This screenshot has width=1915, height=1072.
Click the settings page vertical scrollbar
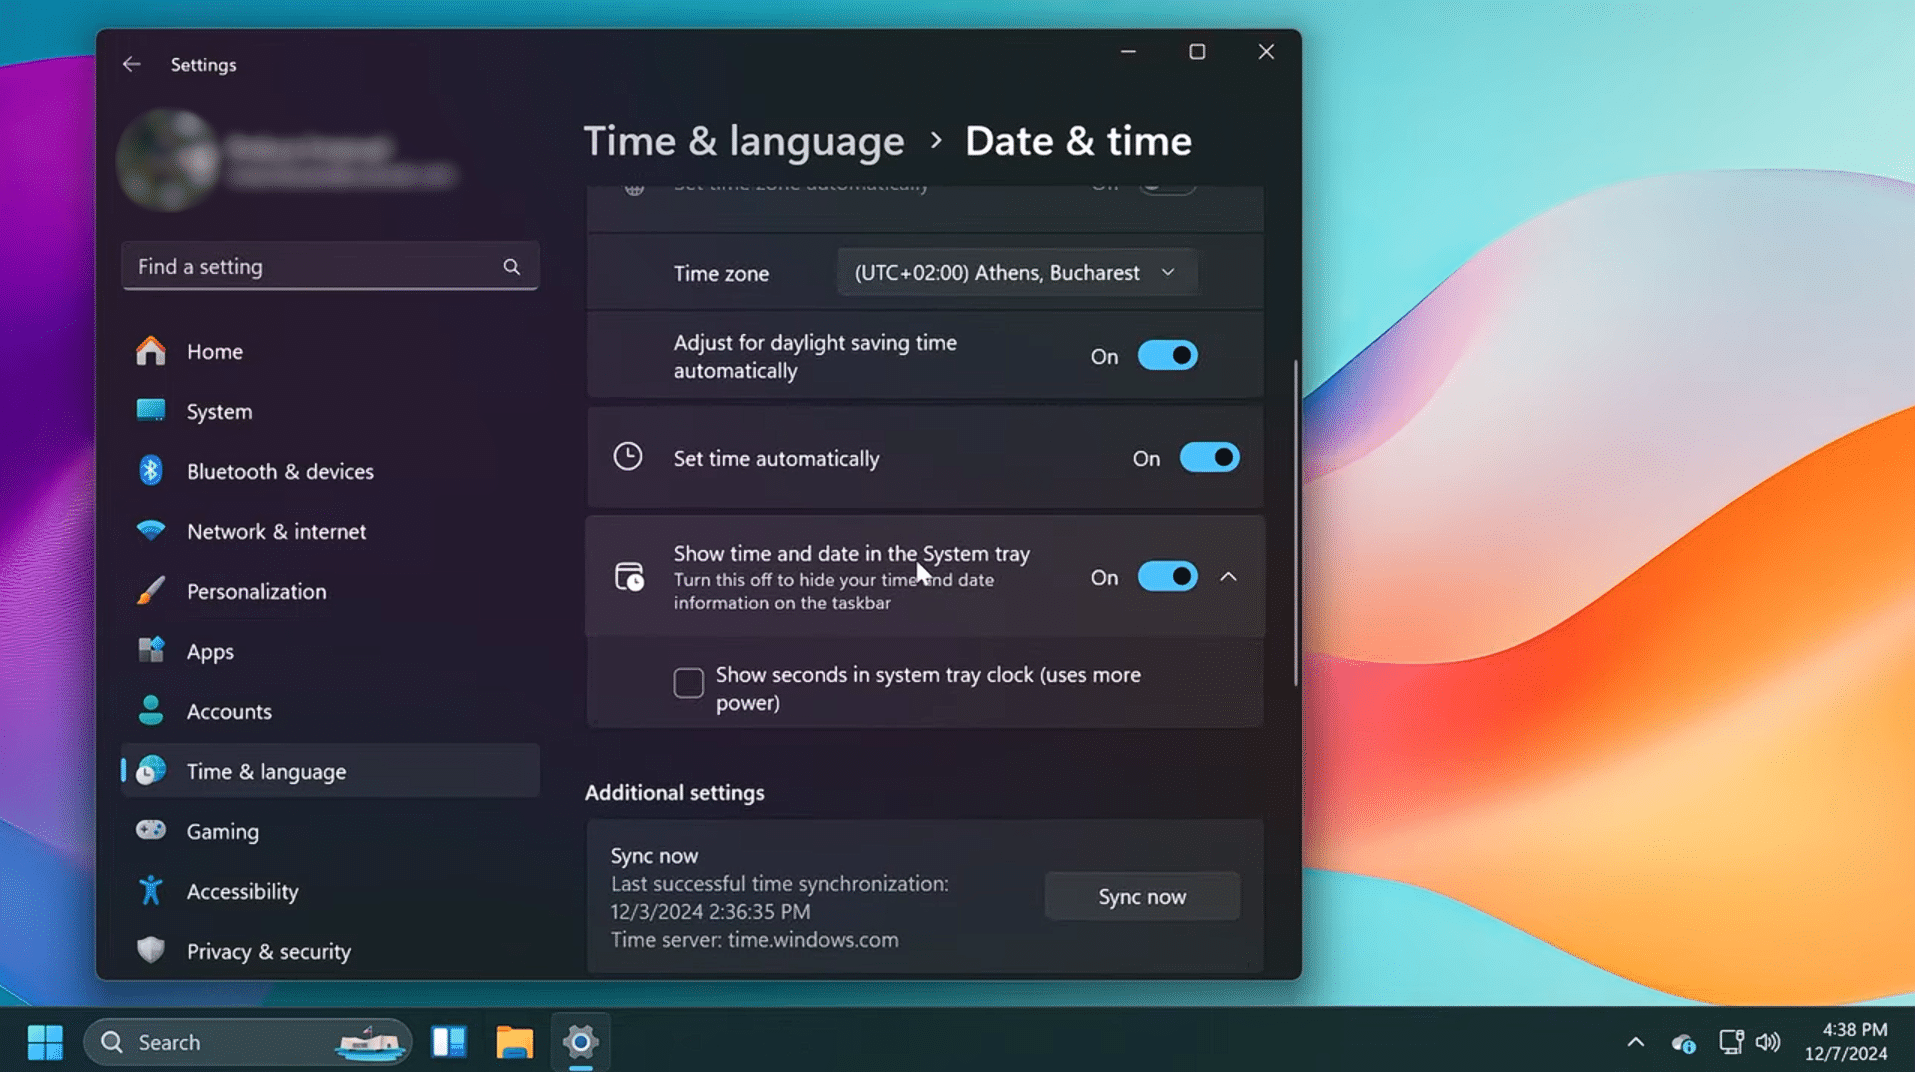pyautogui.click(x=1296, y=522)
